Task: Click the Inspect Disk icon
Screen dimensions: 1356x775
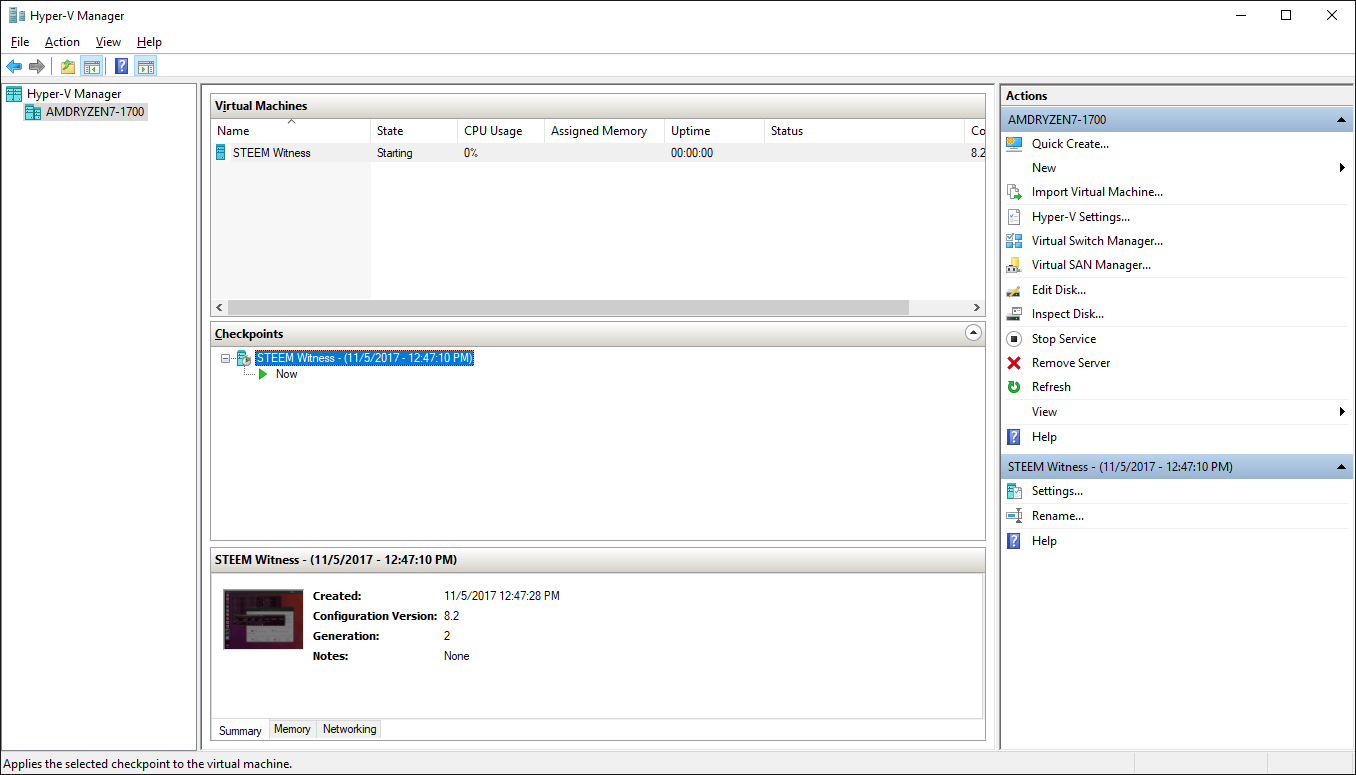Action: coord(1014,314)
